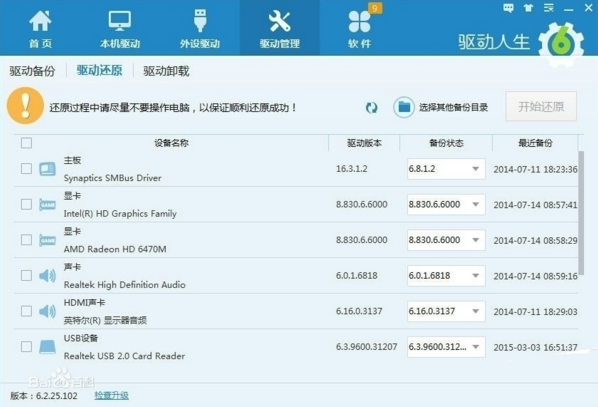Check the Synaptics SMBus Driver checkbox
This screenshot has height=407, width=598.
coord(26,169)
